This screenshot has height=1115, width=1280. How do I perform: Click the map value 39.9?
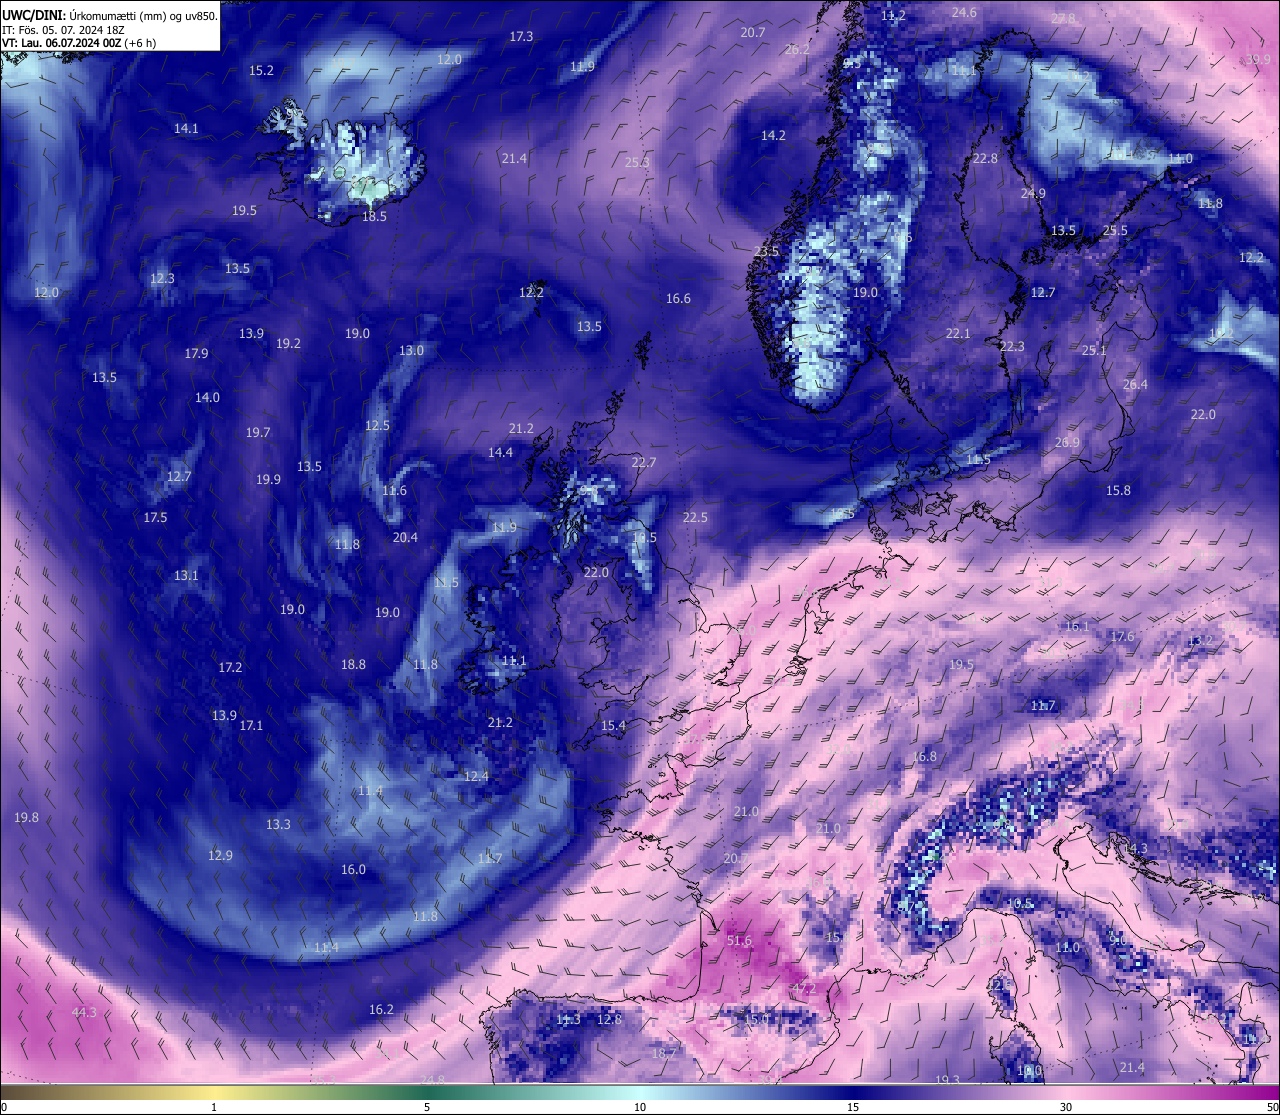click(x=1258, y=60)
